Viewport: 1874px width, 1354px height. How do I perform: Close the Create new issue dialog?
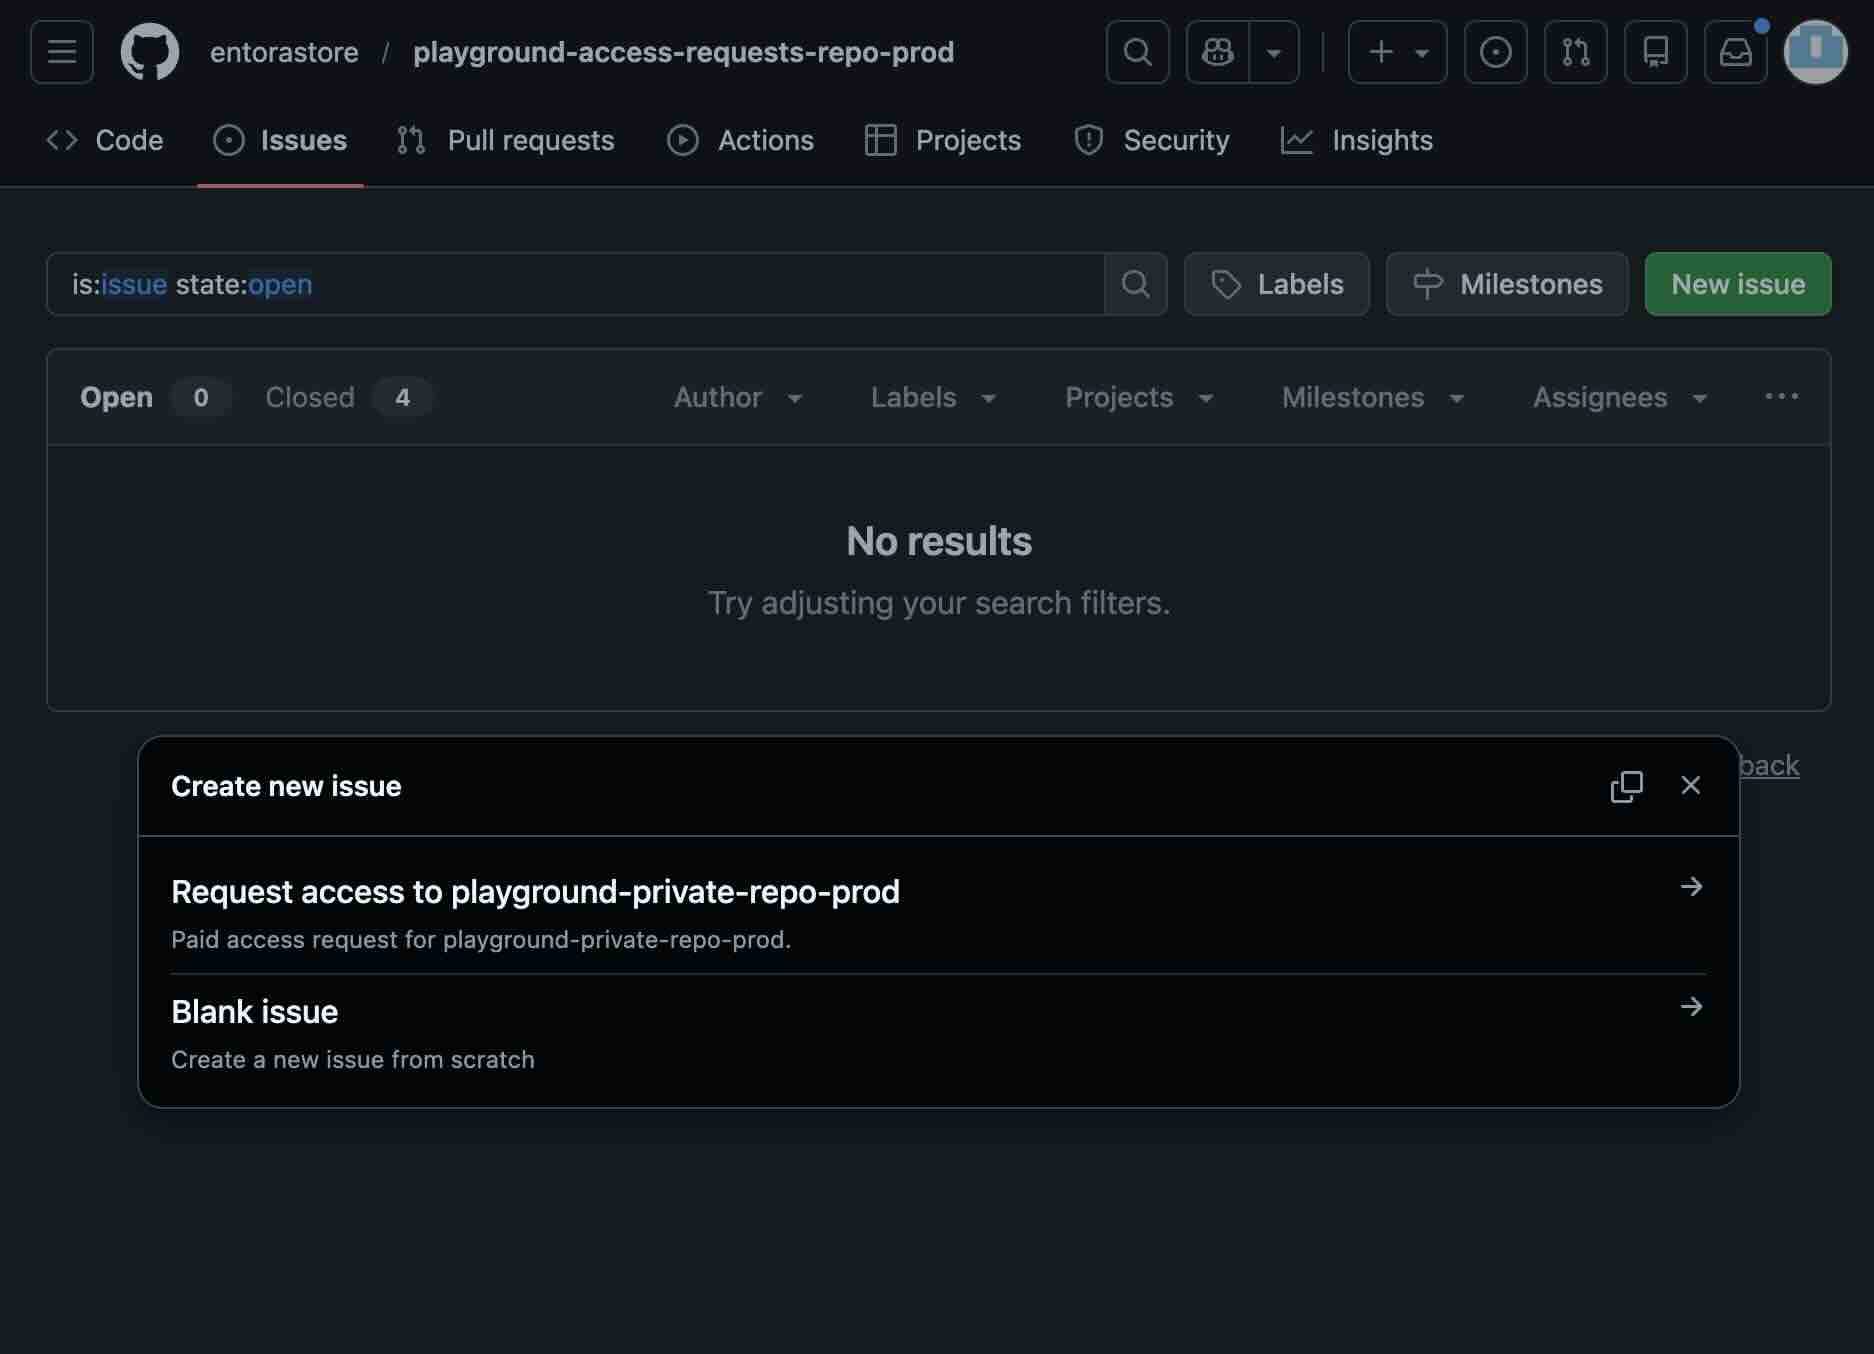click(1691, 786)
